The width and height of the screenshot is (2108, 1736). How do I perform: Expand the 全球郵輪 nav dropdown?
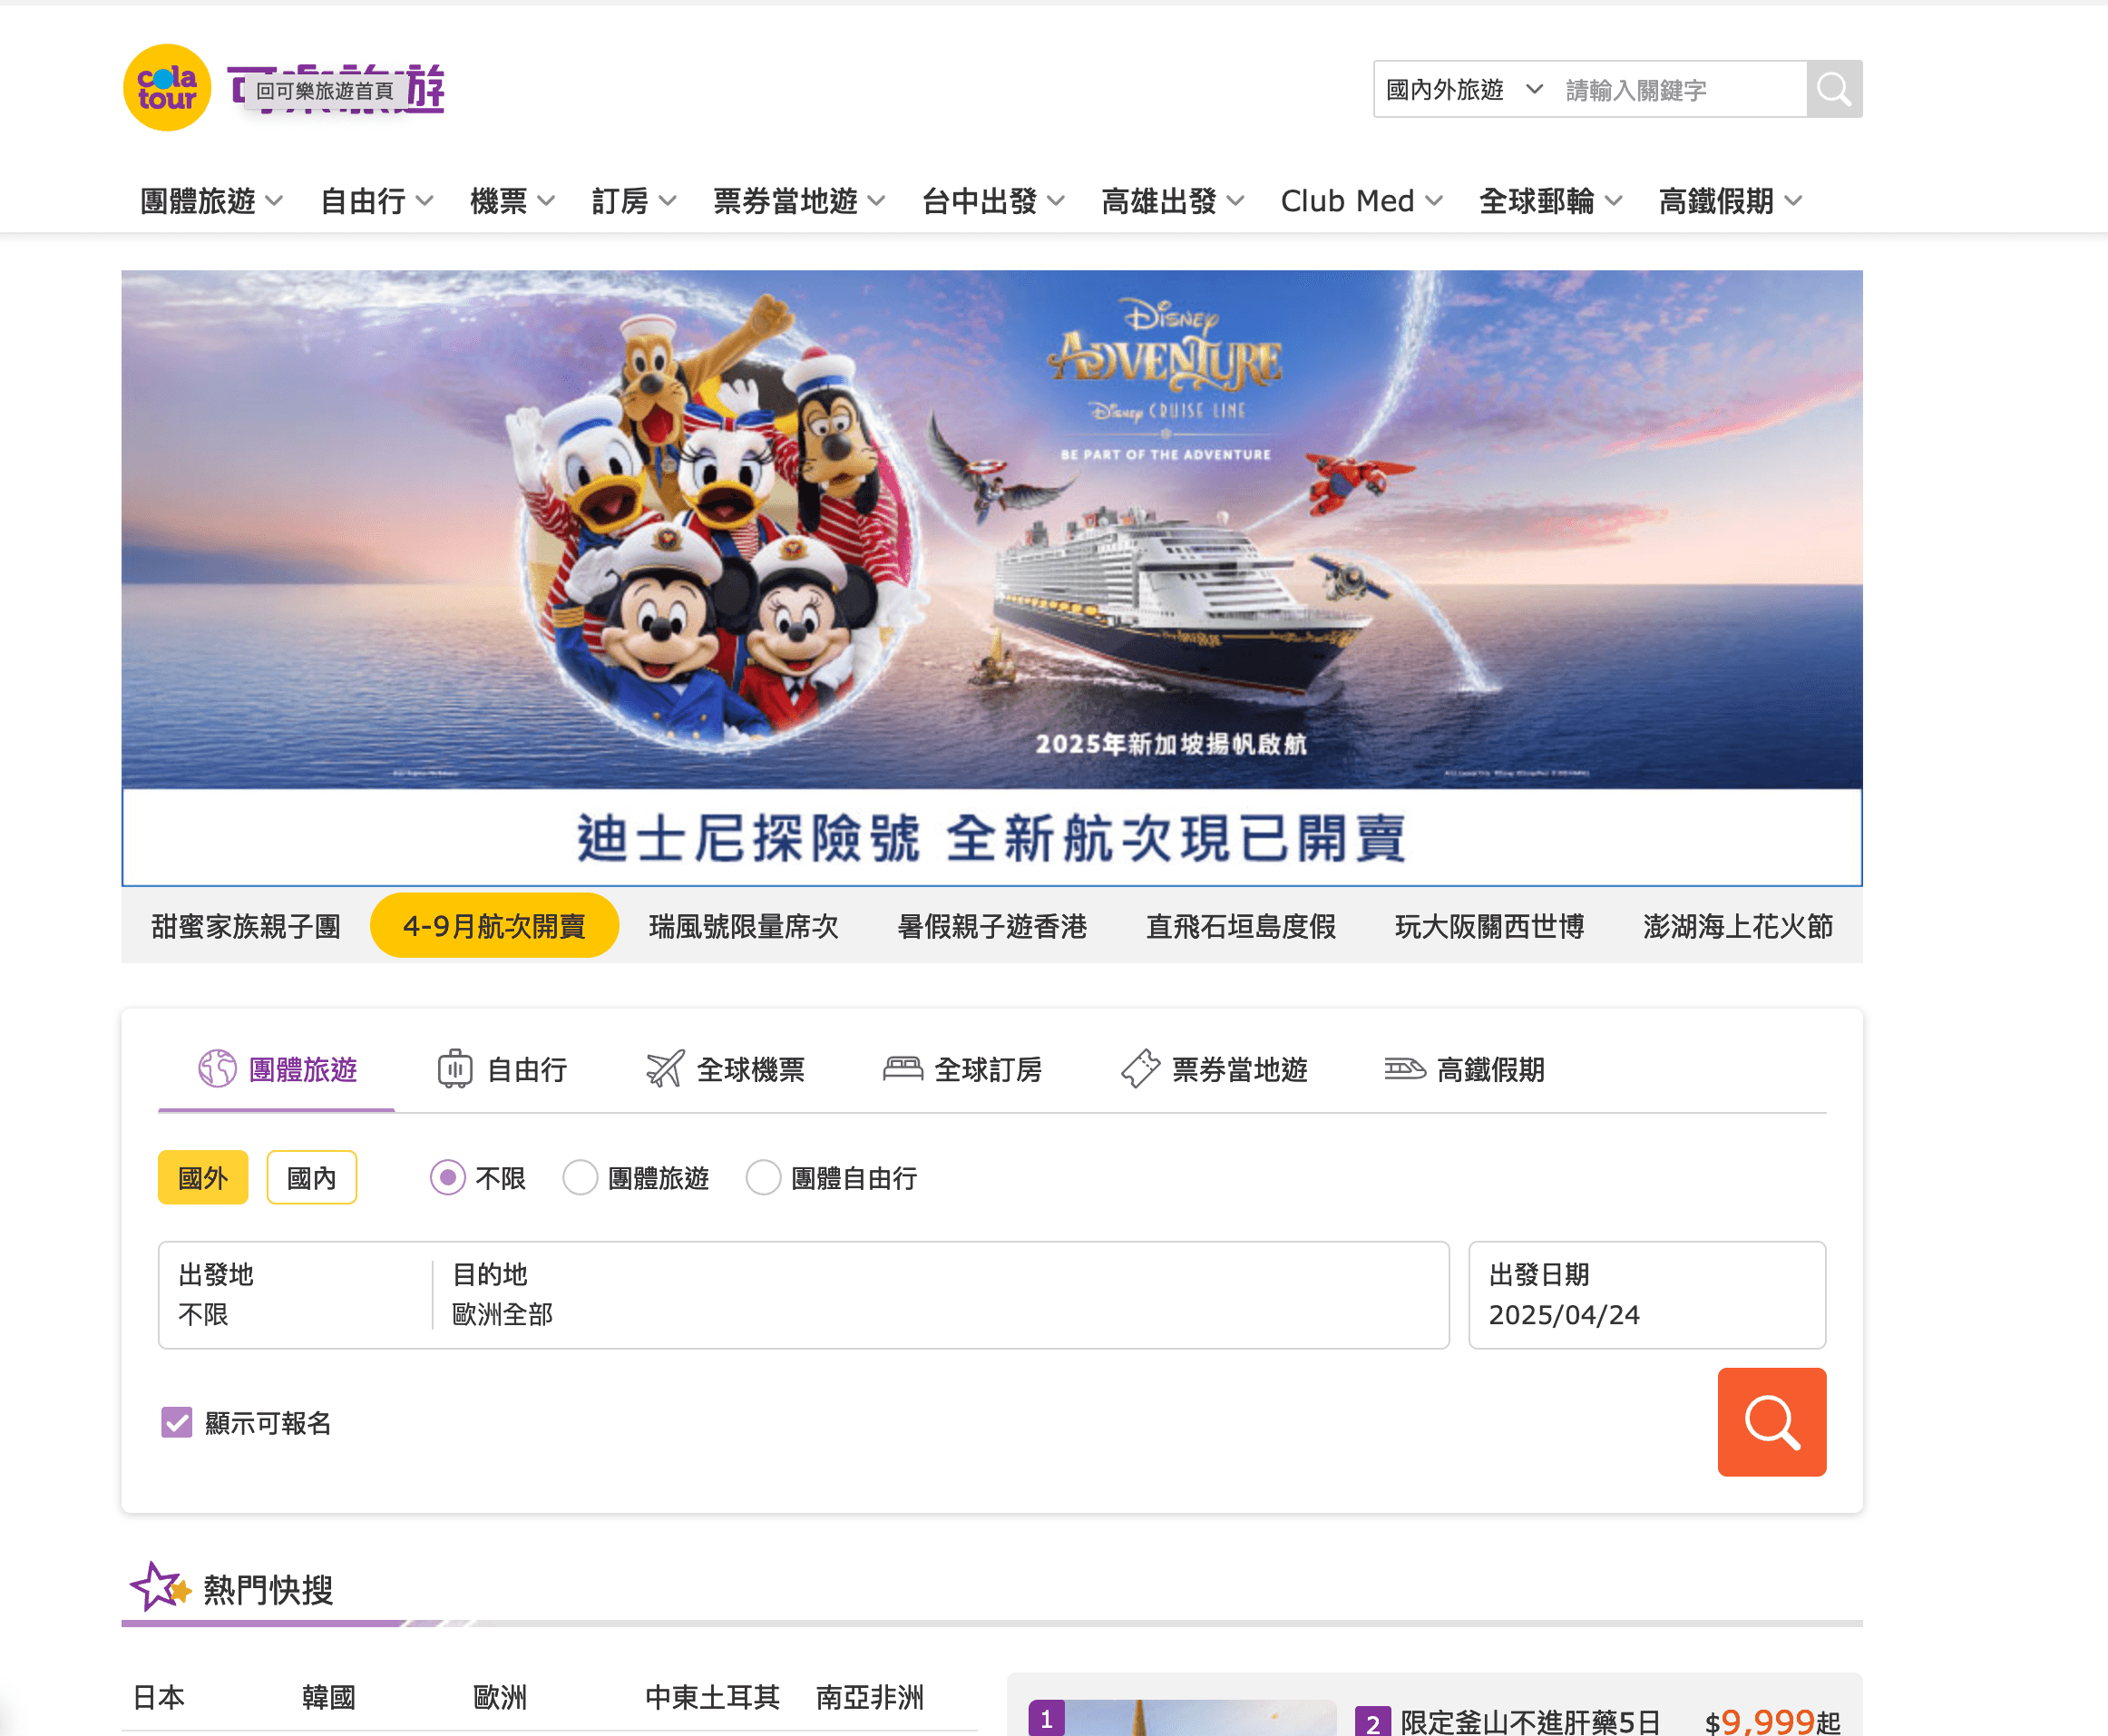pos(1550,201)
